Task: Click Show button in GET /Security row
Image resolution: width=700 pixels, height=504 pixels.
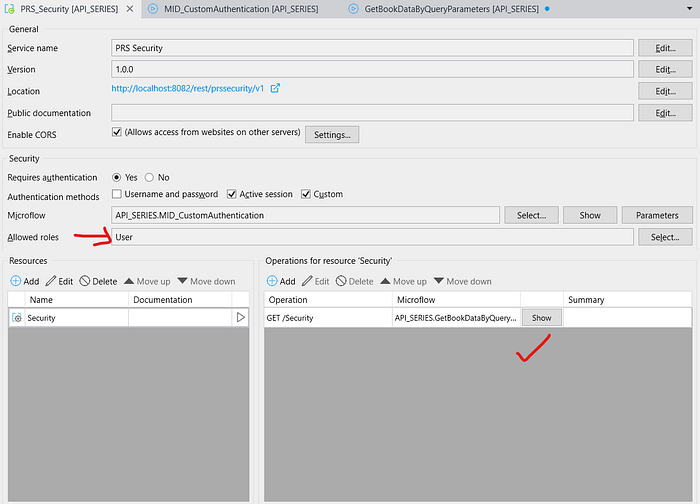Action: pyautogui.click(x=541, y=317)
